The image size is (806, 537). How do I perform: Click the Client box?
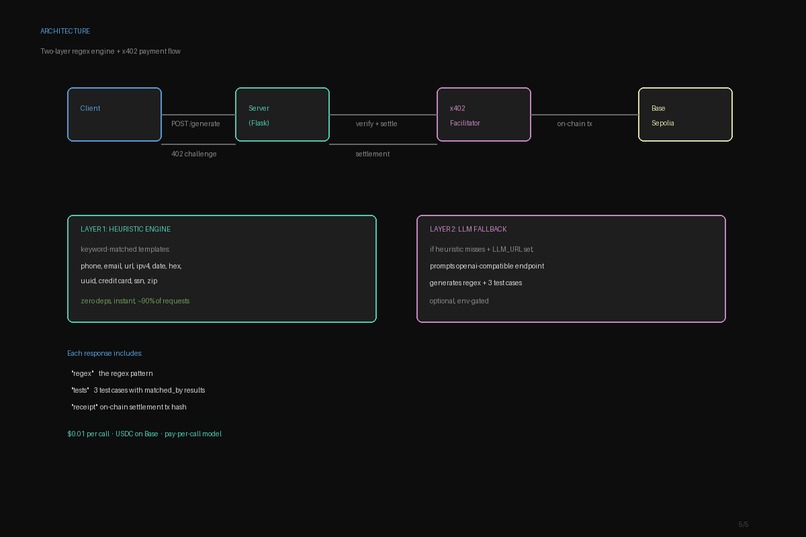click(114, 114)
